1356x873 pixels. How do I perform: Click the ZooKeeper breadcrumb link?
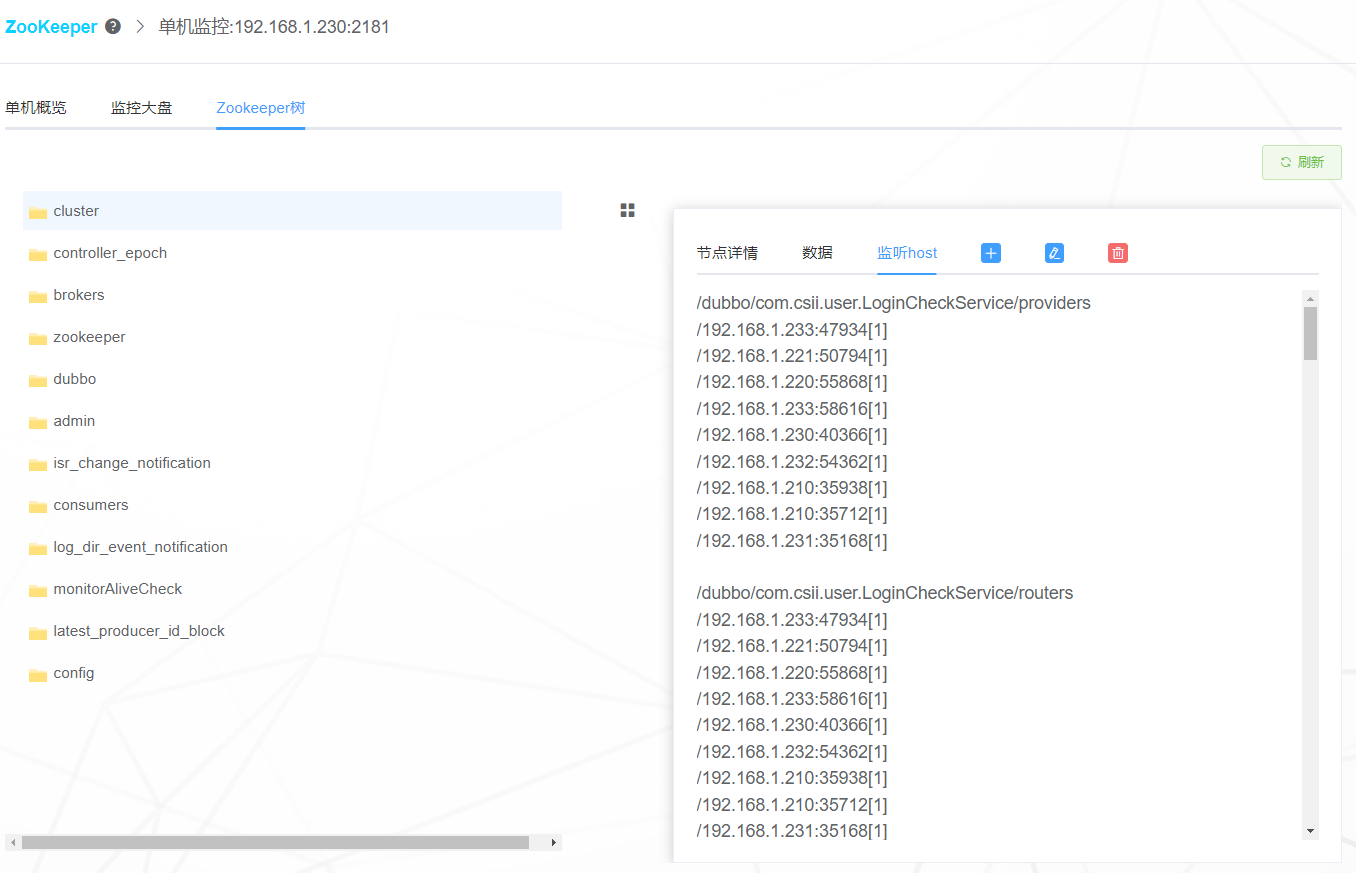click(51, 27)
